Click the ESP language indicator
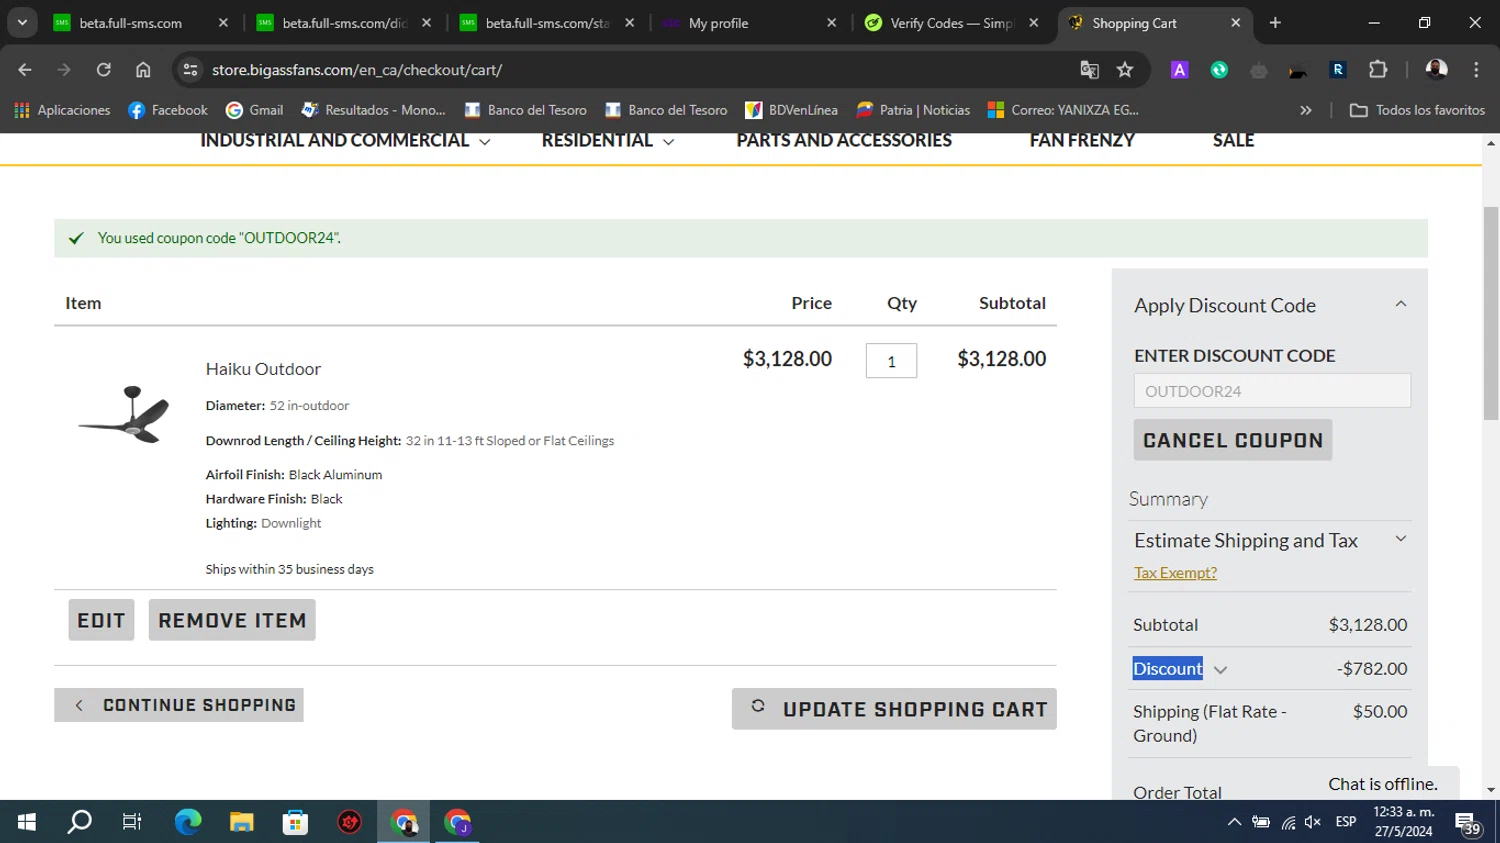Screen dimensions: 1500x843 pyautogui.click(x=1346, y=822)
